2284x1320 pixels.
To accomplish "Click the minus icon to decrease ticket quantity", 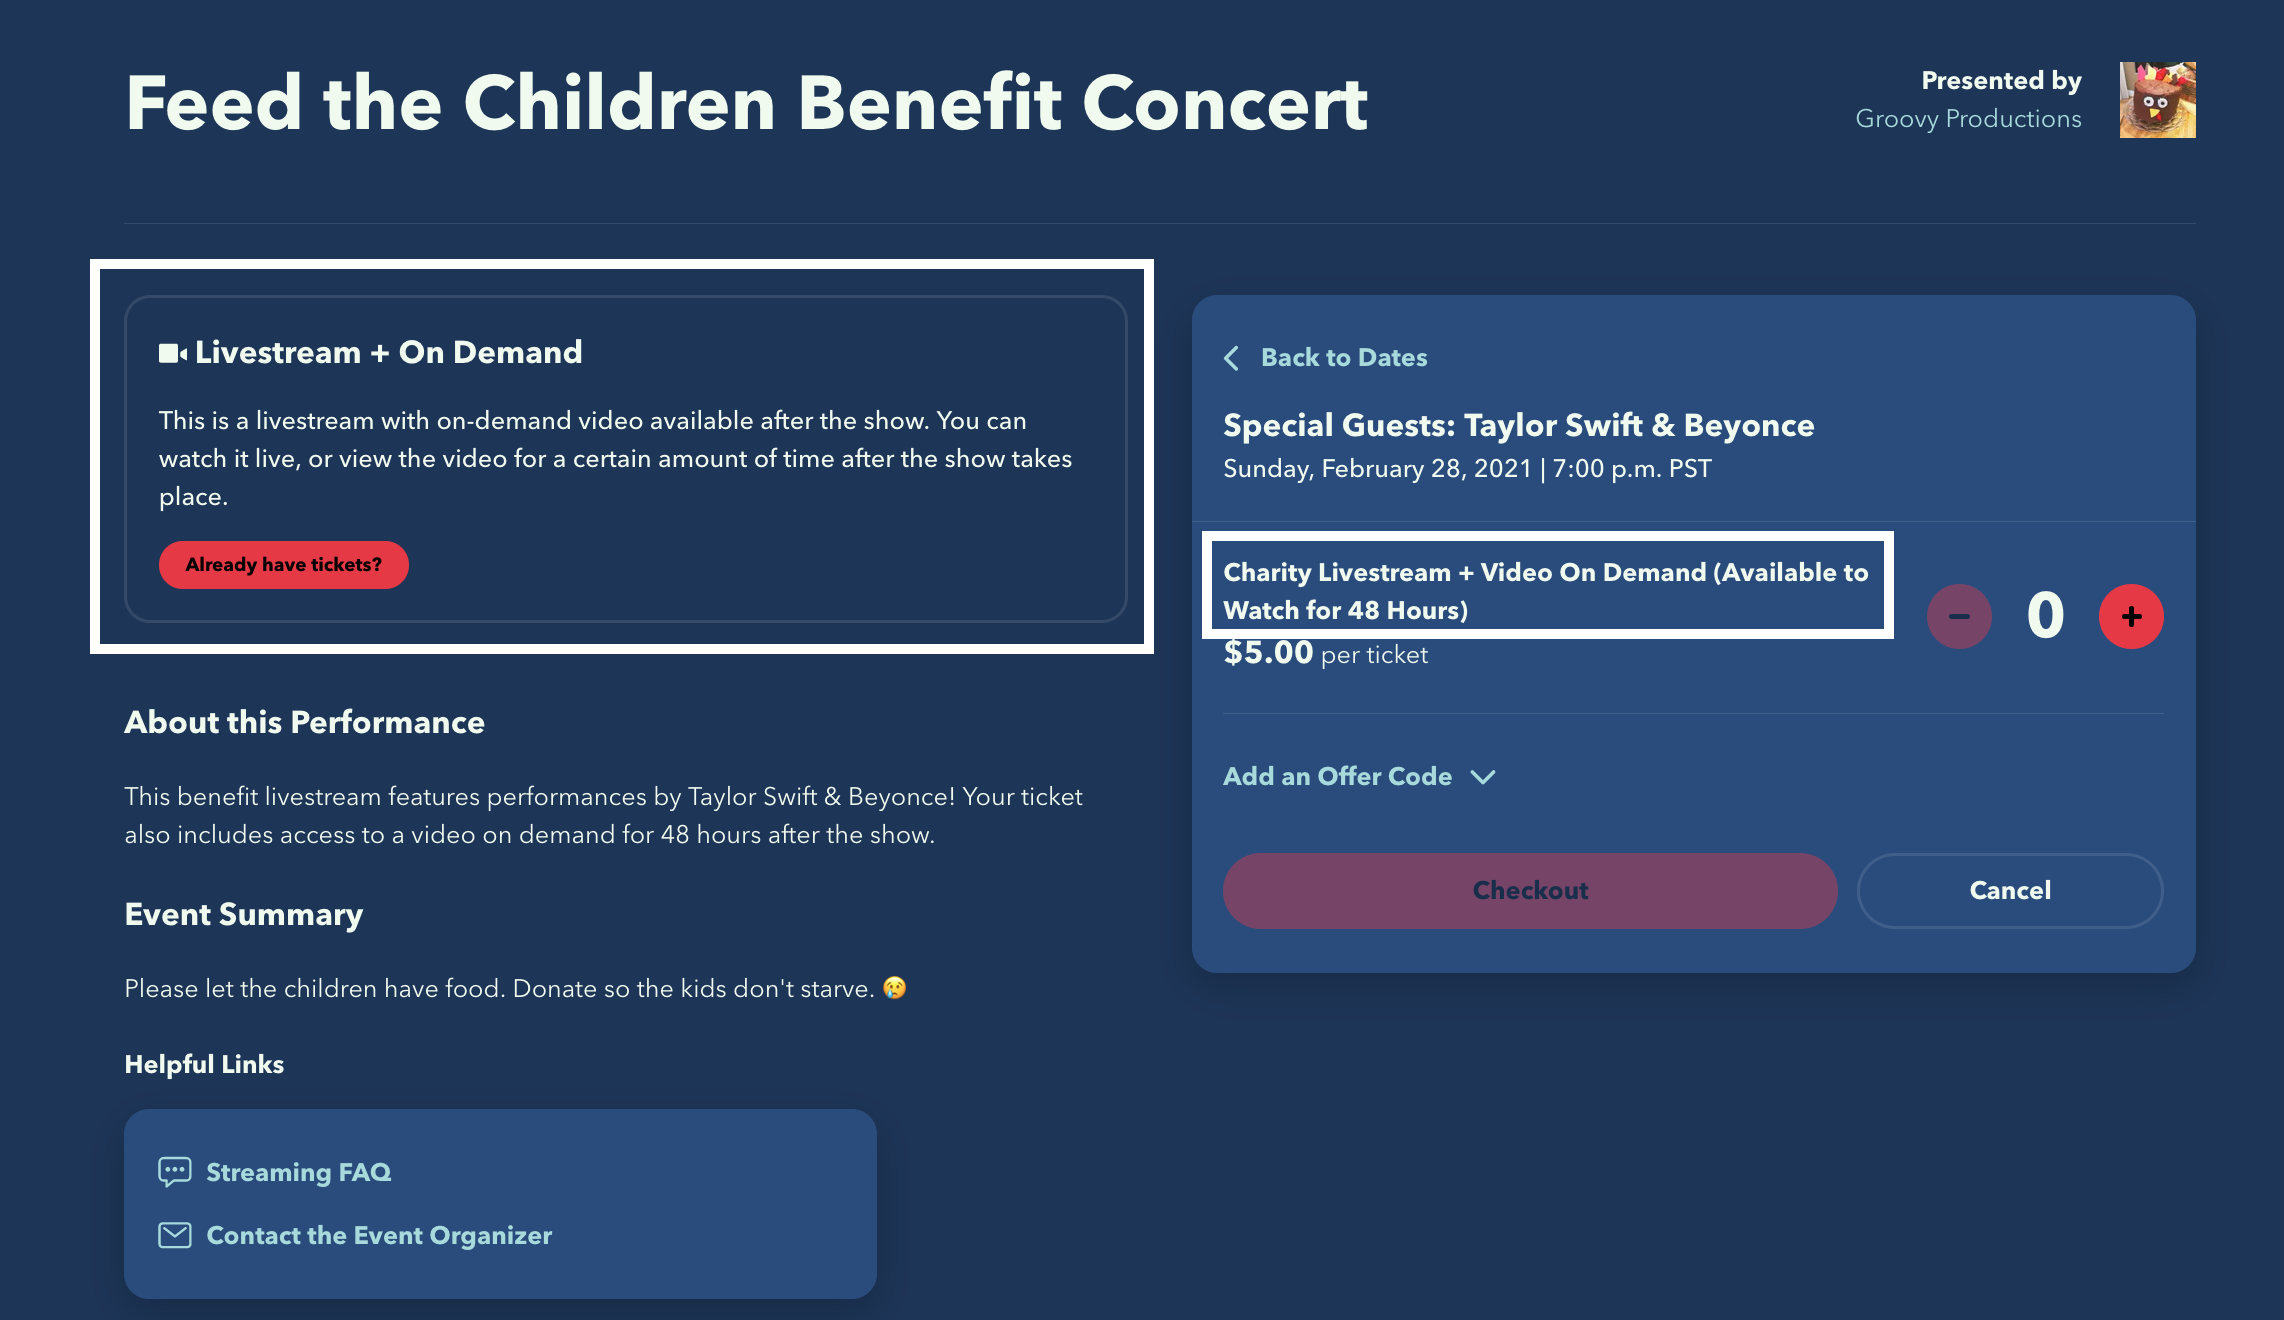I will click(1959, 616).
